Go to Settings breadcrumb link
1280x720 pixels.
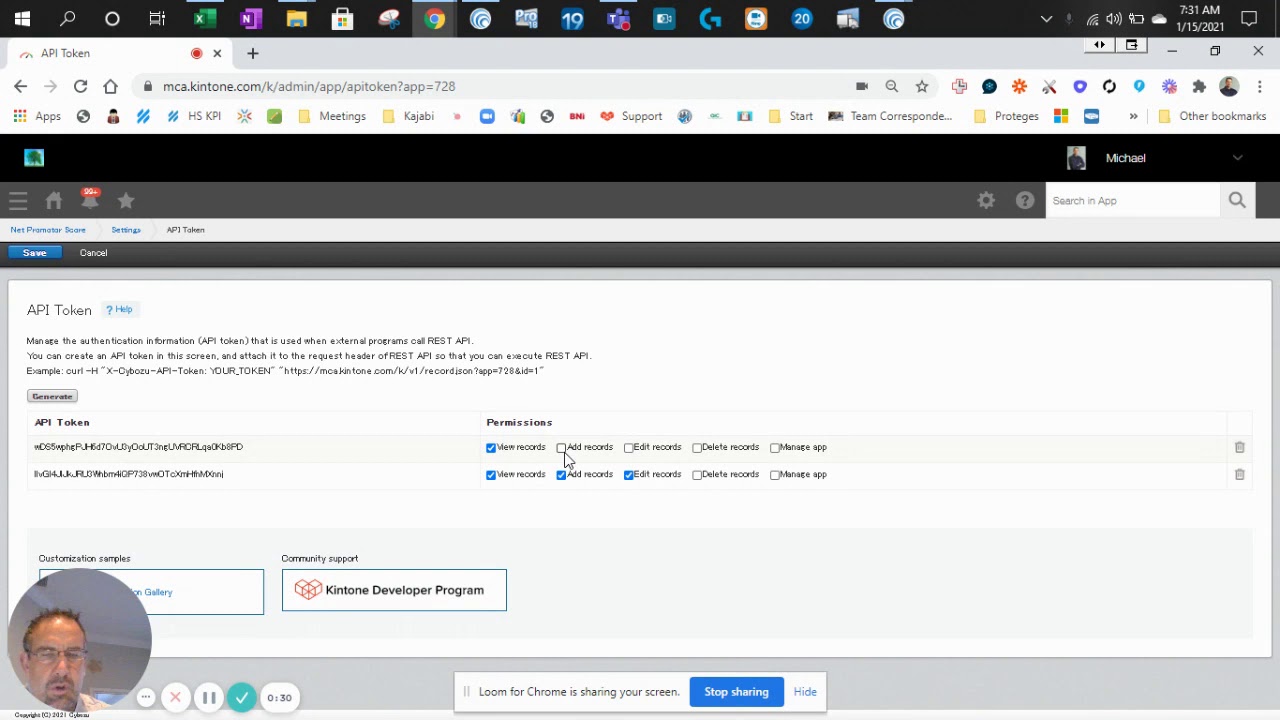125,230
